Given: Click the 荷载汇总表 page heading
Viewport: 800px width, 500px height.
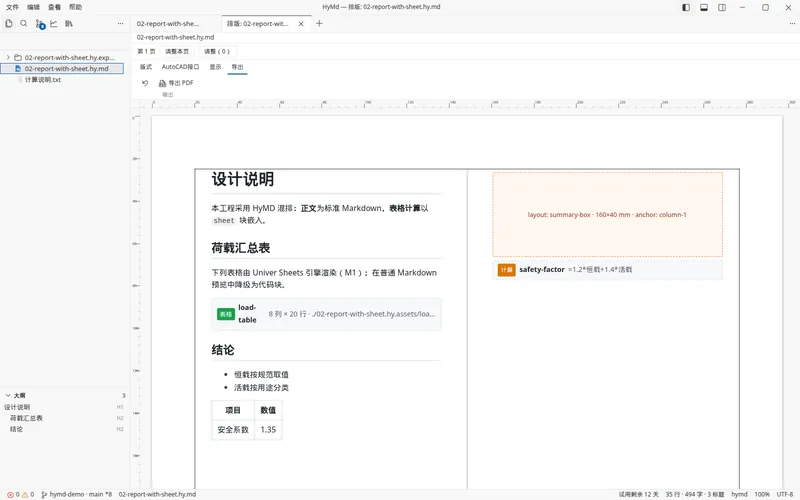Looking at the screenshot, I should pos(240,248).
